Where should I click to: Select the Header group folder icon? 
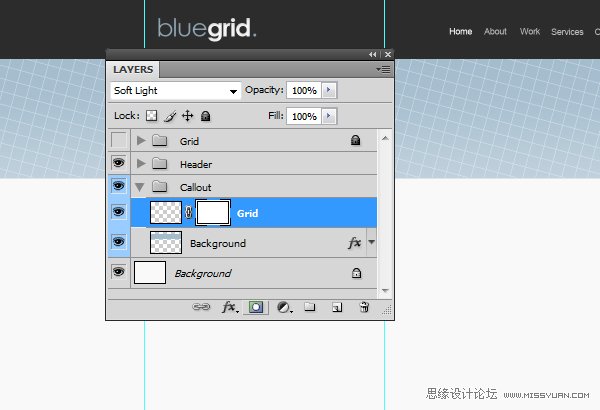(x=160, y=163)
